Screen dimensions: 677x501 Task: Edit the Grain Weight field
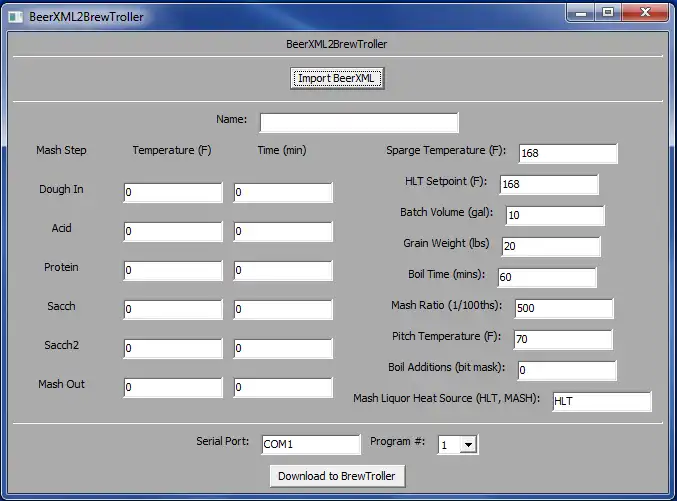tap(551, 247)
